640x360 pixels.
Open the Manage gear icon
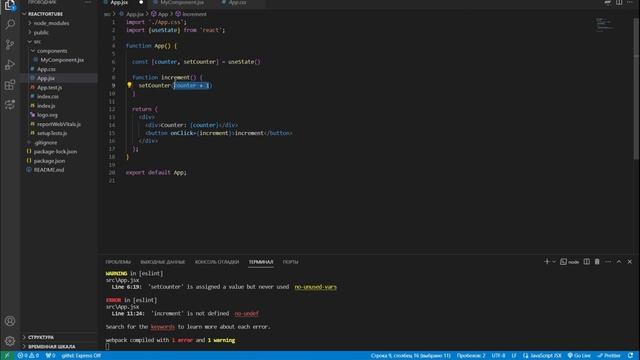coord(10,340)
